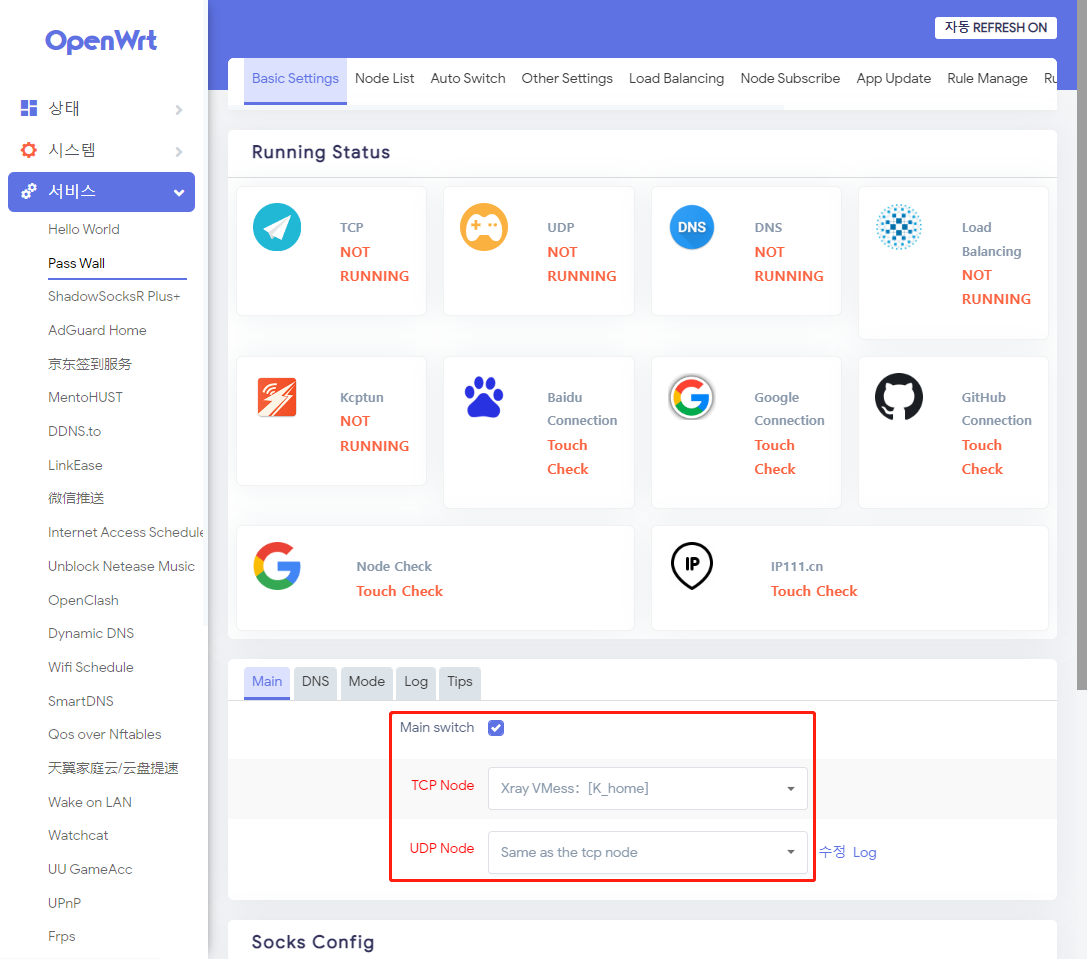Open the TCP Node dropdown
The width and height of the screenshot is (1087, 959).
point(647,788)
